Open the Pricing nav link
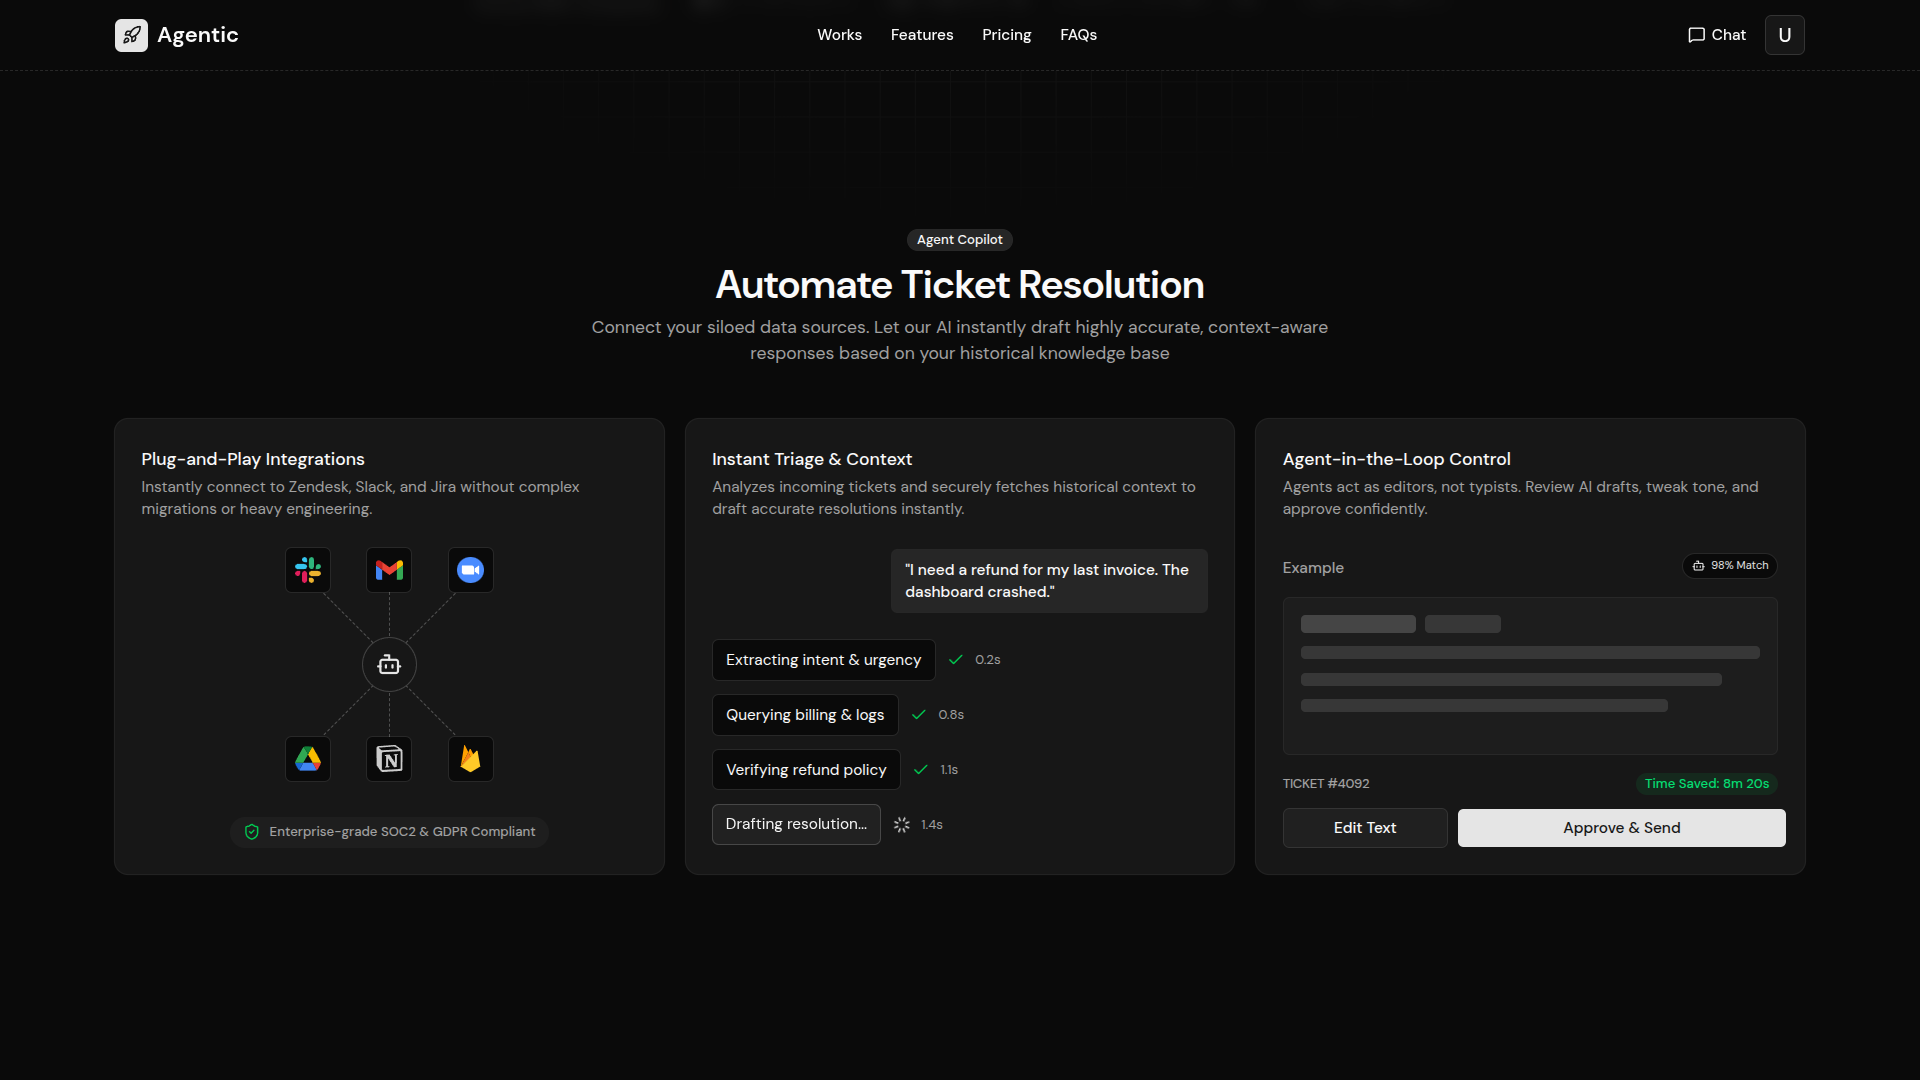The image size is (1920, 1080). tap(1006, 35)
